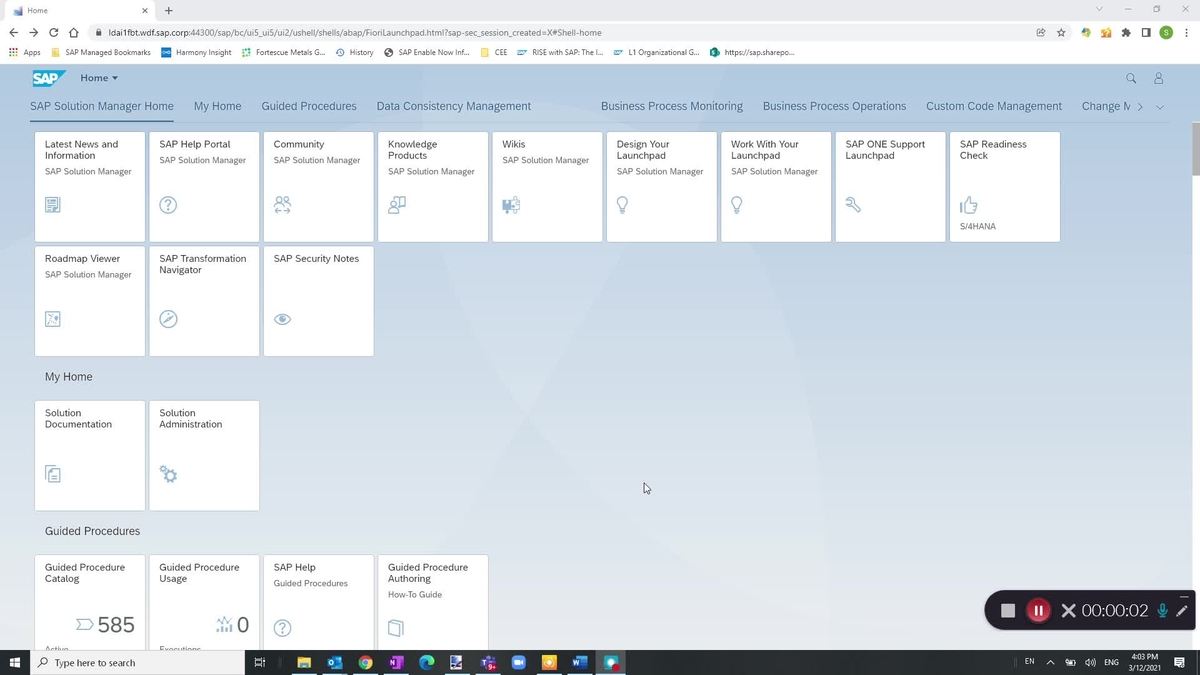Open the Apps shortcut in the bookmarks bar
The image size is (1200, 675).
click(x=24, y=52)
